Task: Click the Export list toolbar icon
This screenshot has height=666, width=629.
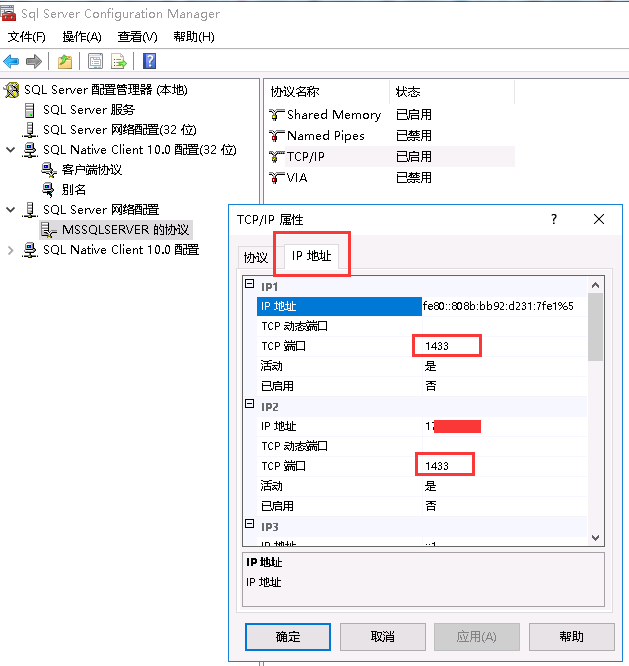Action: [x=119, y=62]
